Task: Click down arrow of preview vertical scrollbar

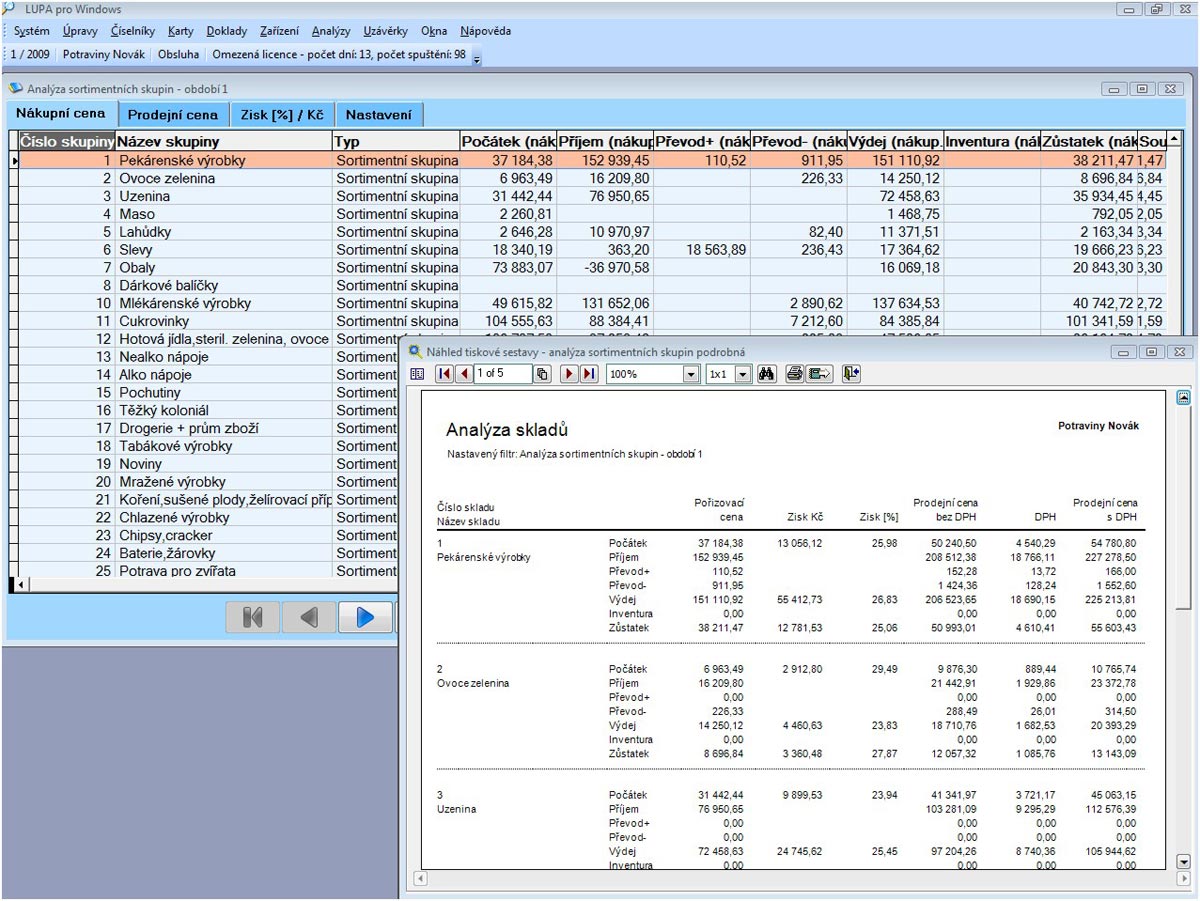Action: [x=1184, y=861]
